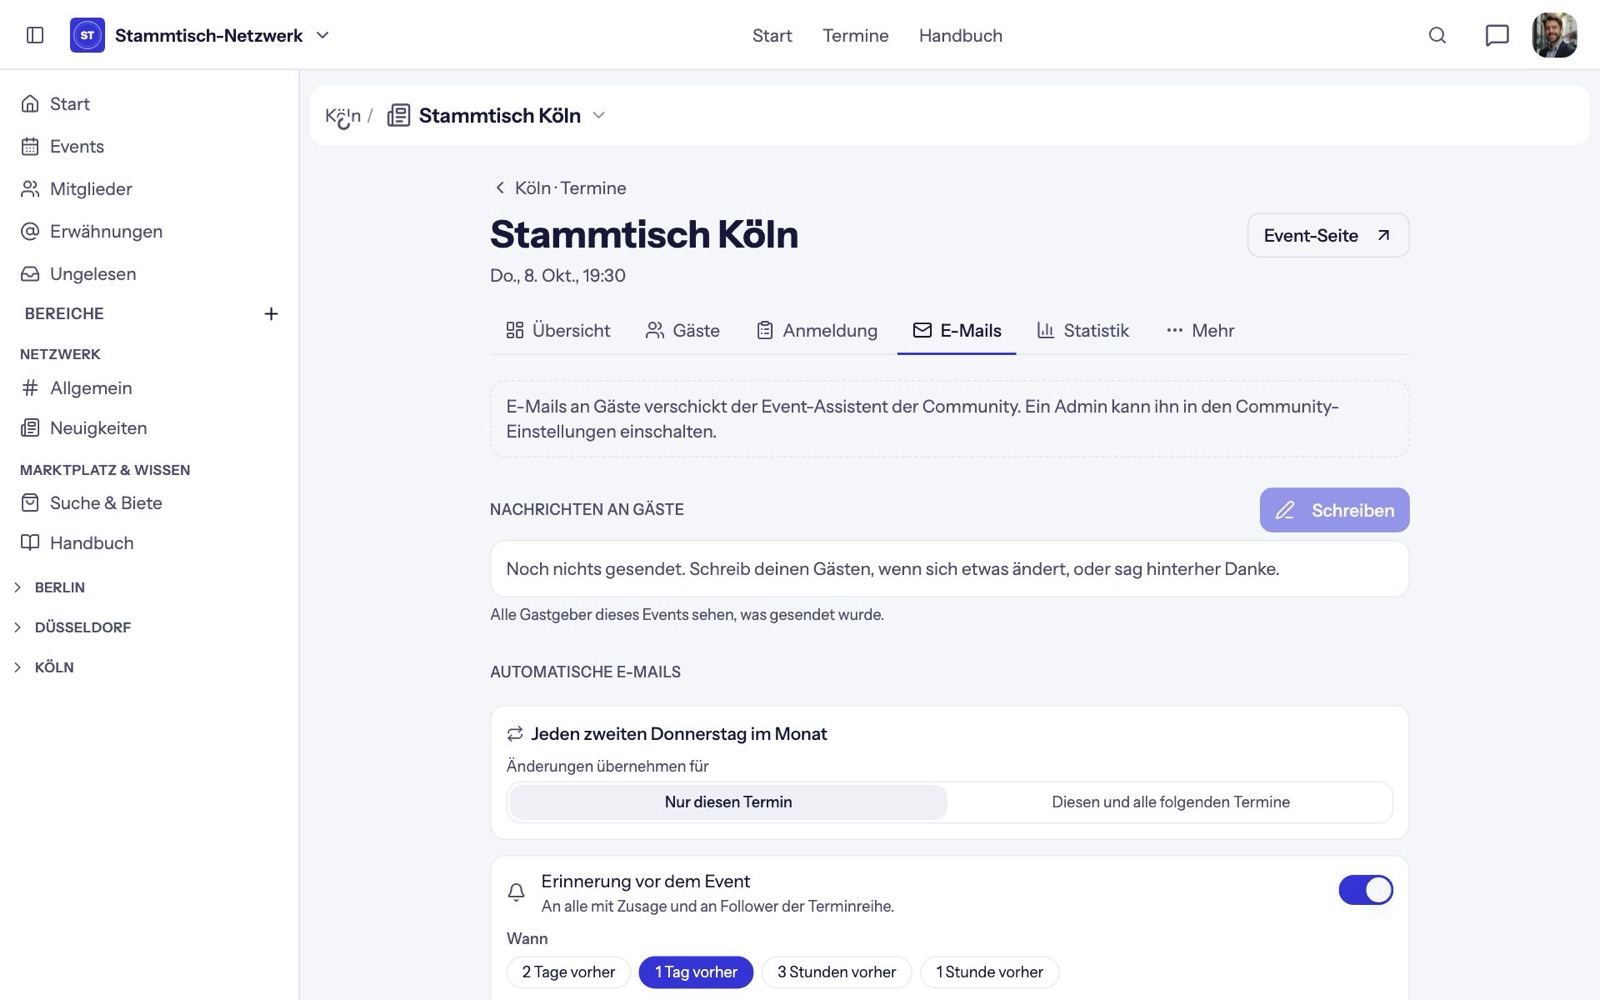Switch to the Statistik tab
This screenshot has height=1000, width=1600.
tap(1083, 330)
